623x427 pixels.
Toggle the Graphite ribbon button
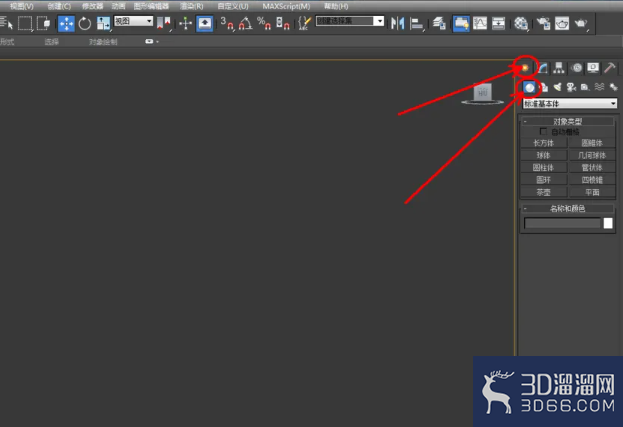(461, 23)
